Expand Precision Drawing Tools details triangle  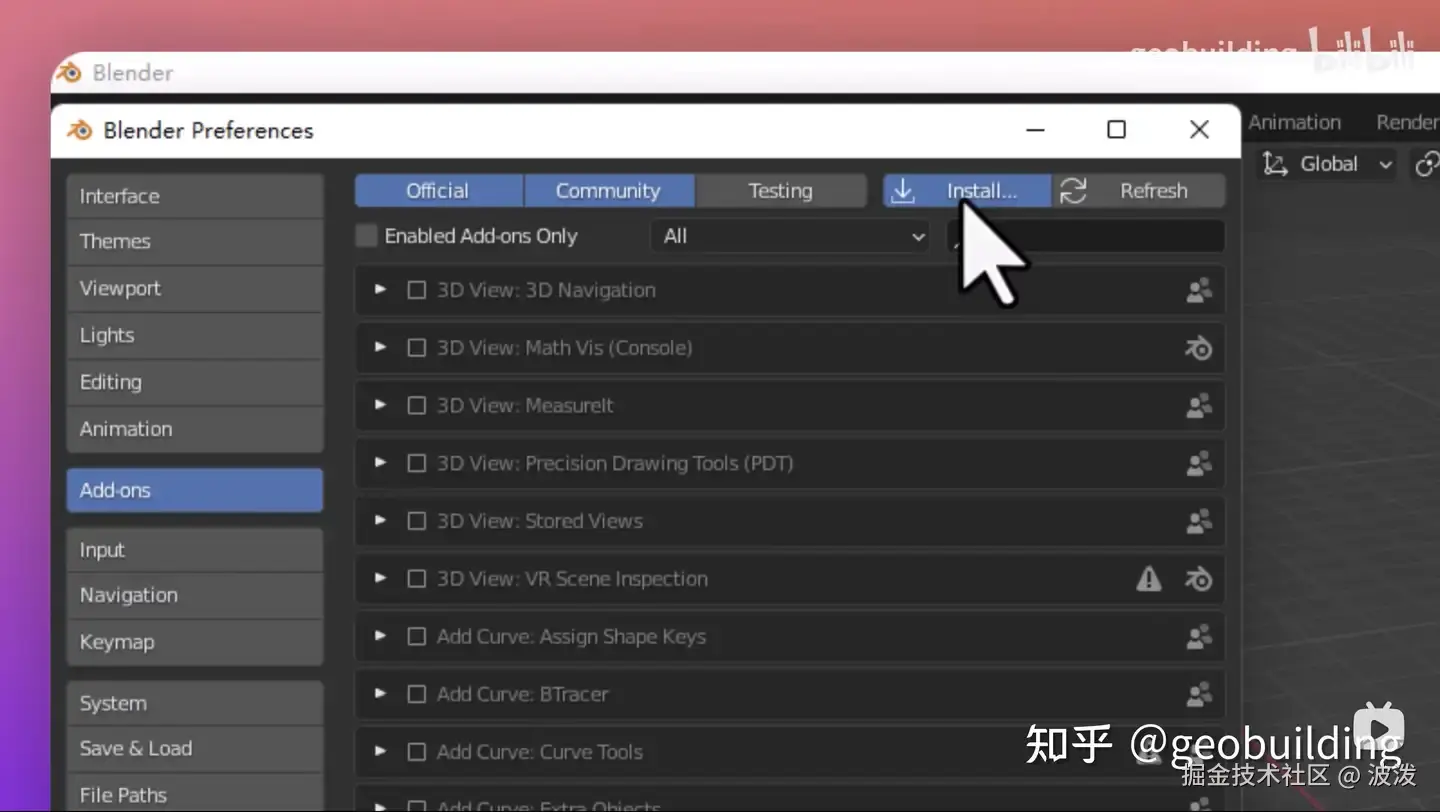click(380, 463)
